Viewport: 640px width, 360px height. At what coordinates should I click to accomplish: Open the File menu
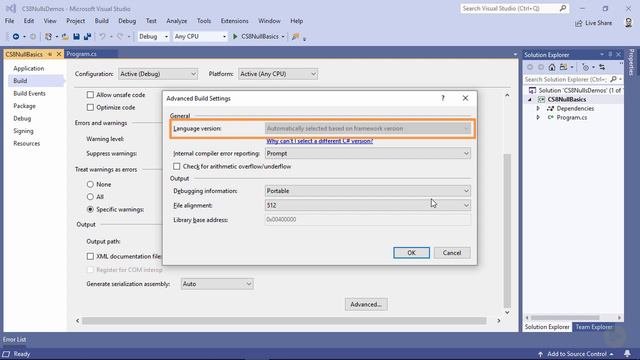pyautogui.click(x=9, y=21)
